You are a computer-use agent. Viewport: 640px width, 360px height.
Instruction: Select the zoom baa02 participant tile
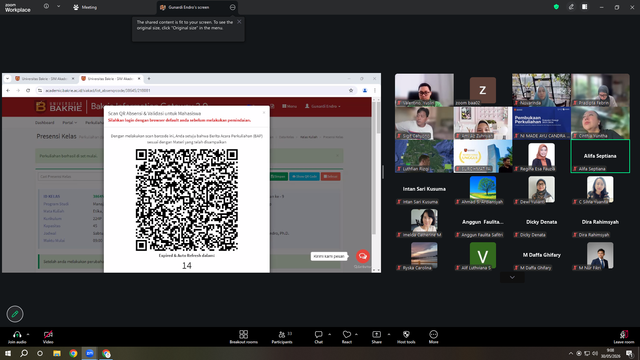(482, 90)
